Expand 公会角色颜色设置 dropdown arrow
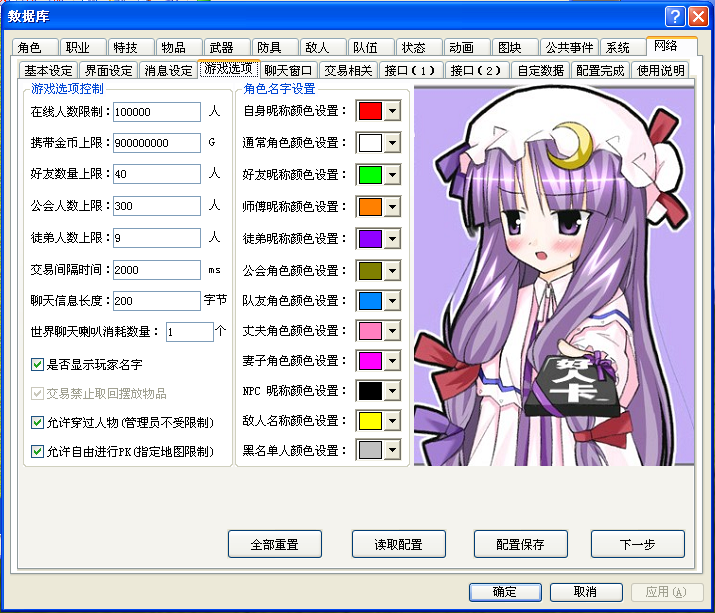 click(392, 270)
